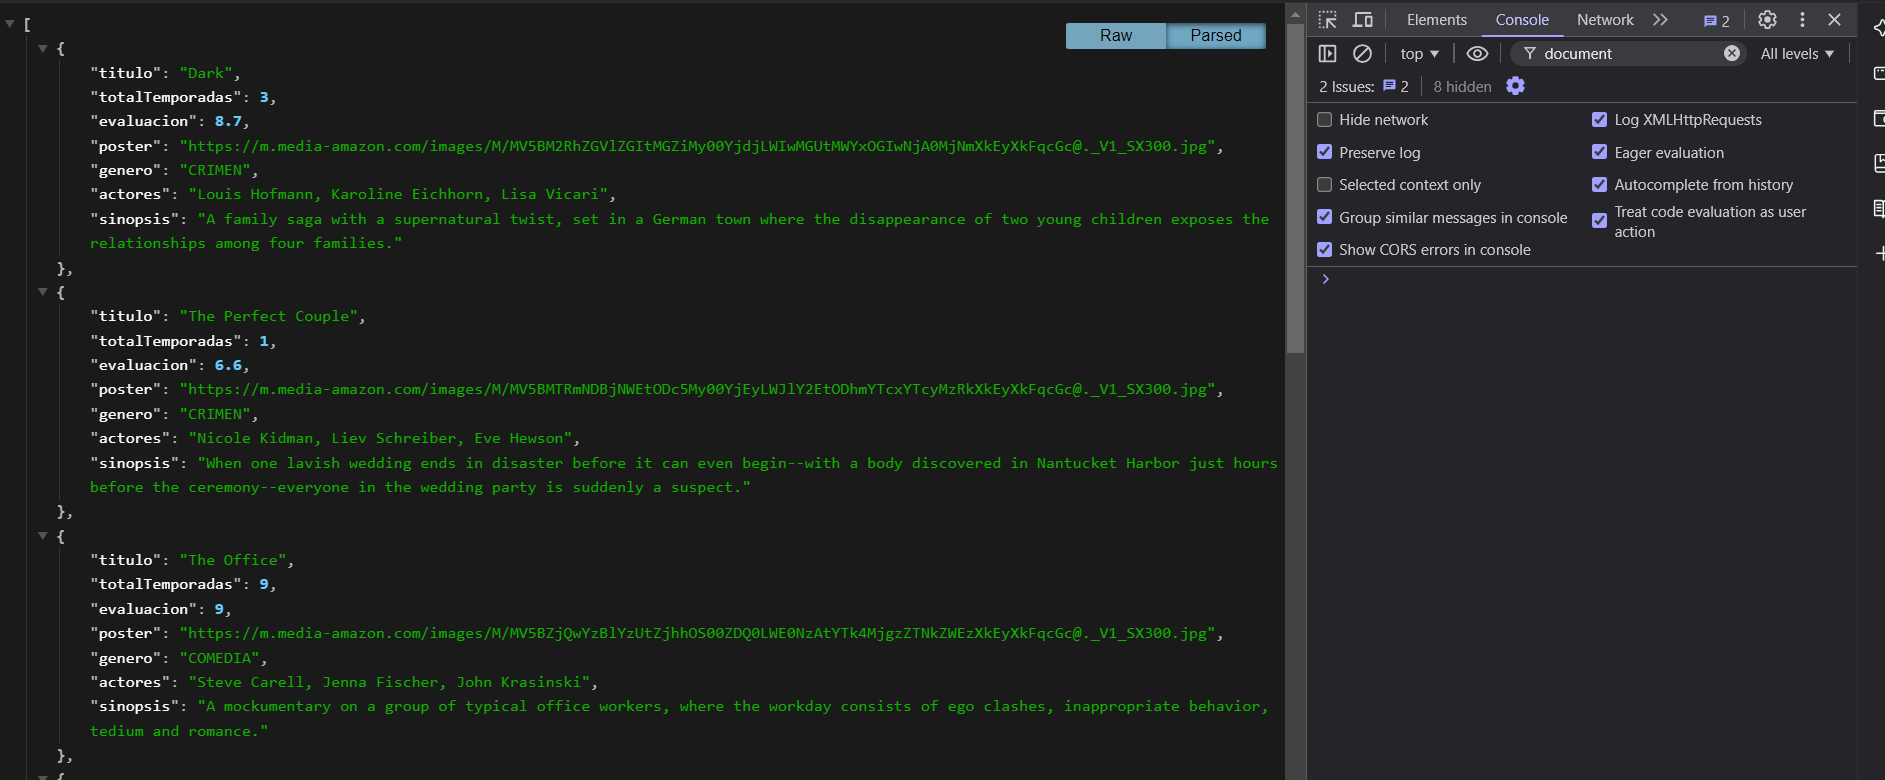Screen dimensions: 1885x780
Task: Enable the Hide network checkbox
Action: 1324,119
